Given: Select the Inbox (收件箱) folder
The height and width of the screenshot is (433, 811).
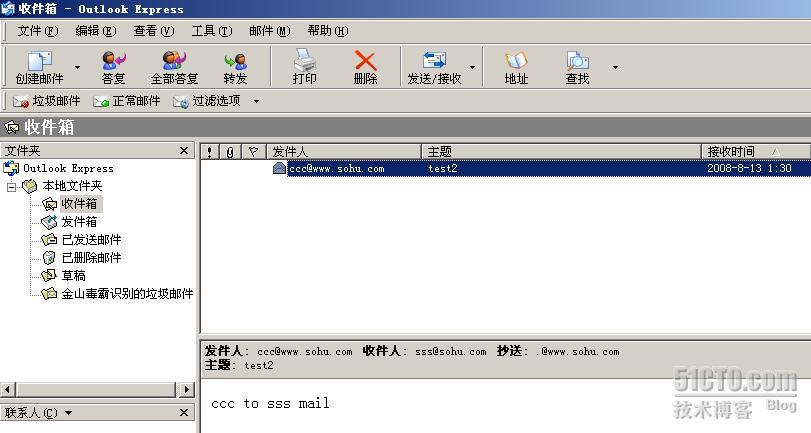Looking at the screenshot, I should click(x=79, y=204).
